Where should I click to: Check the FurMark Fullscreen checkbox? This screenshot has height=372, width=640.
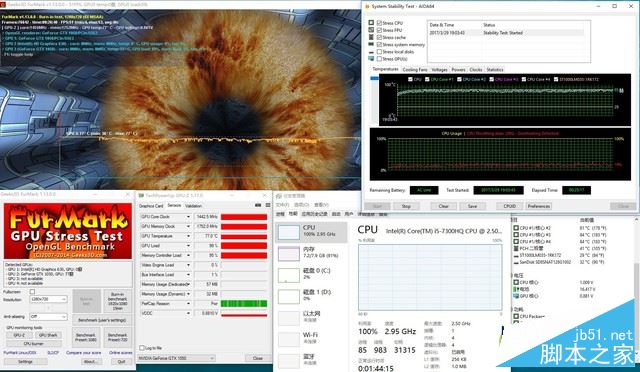point(32,292)
